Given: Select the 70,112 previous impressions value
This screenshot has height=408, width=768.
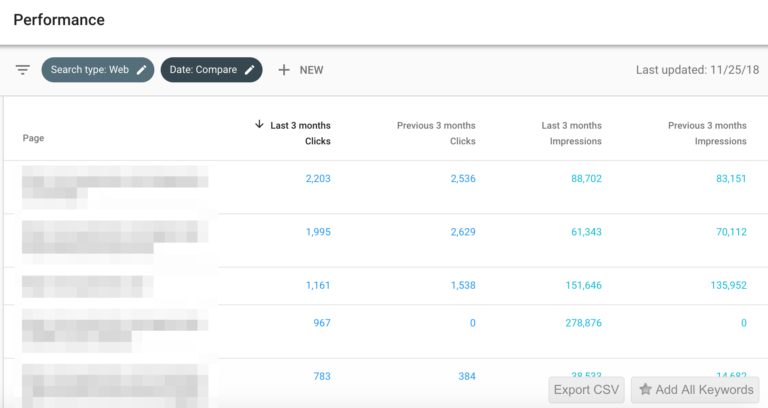Looking at the screenshot, I should click(x=731, y=232).
